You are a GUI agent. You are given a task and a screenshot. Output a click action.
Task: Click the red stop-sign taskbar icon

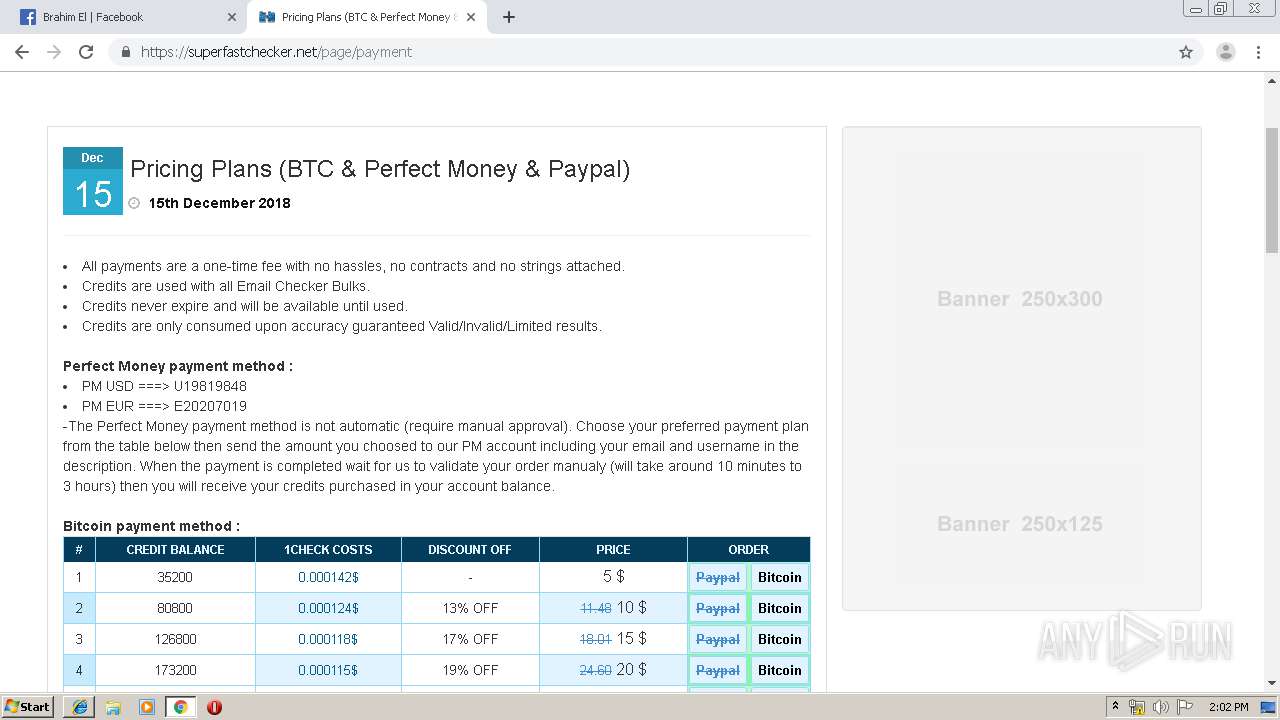pyautogui.click(x=214, y=707)
